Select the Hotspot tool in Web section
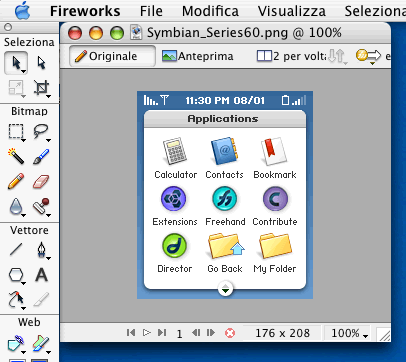 pyautogui.click(x=16, y=344)
